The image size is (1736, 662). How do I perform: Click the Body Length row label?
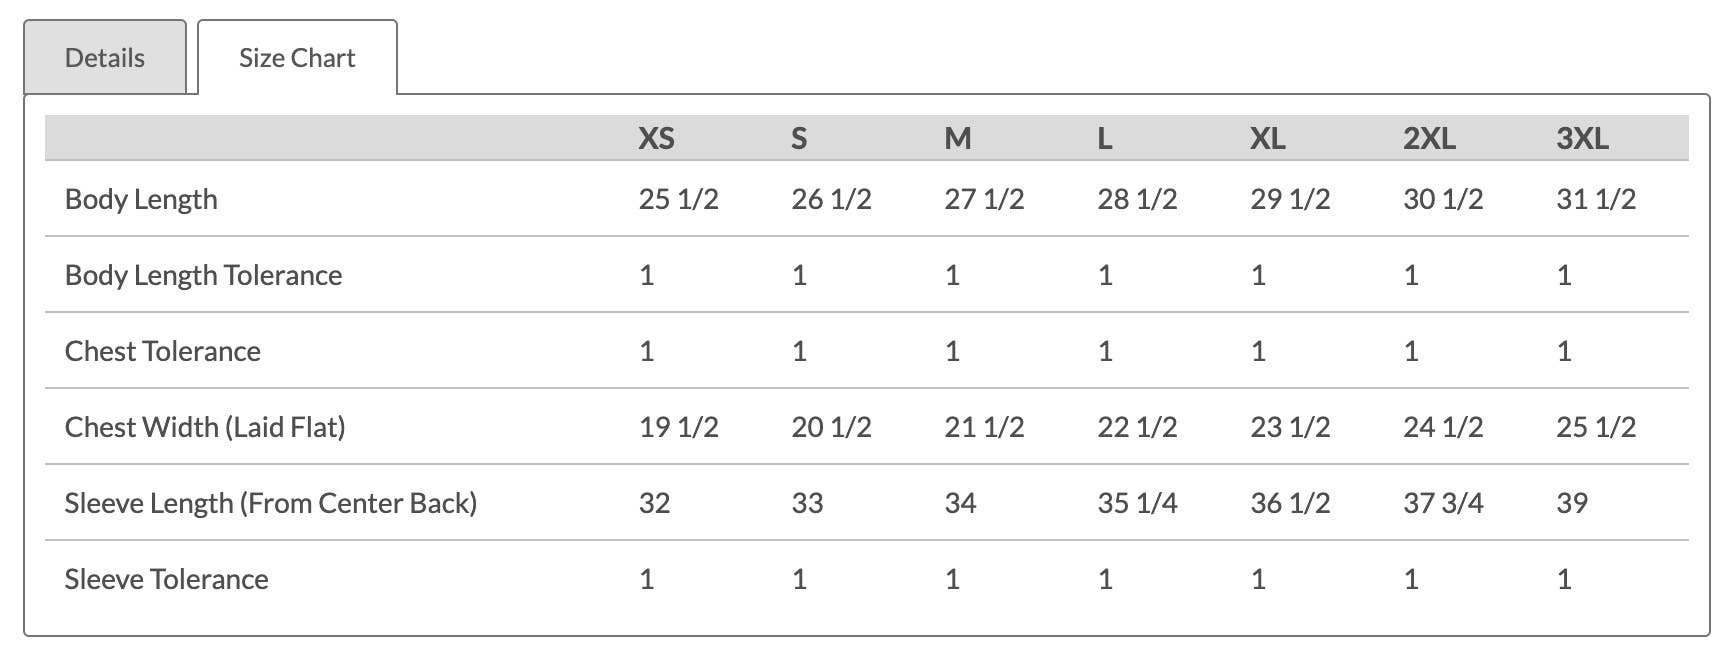pos(141,199)
